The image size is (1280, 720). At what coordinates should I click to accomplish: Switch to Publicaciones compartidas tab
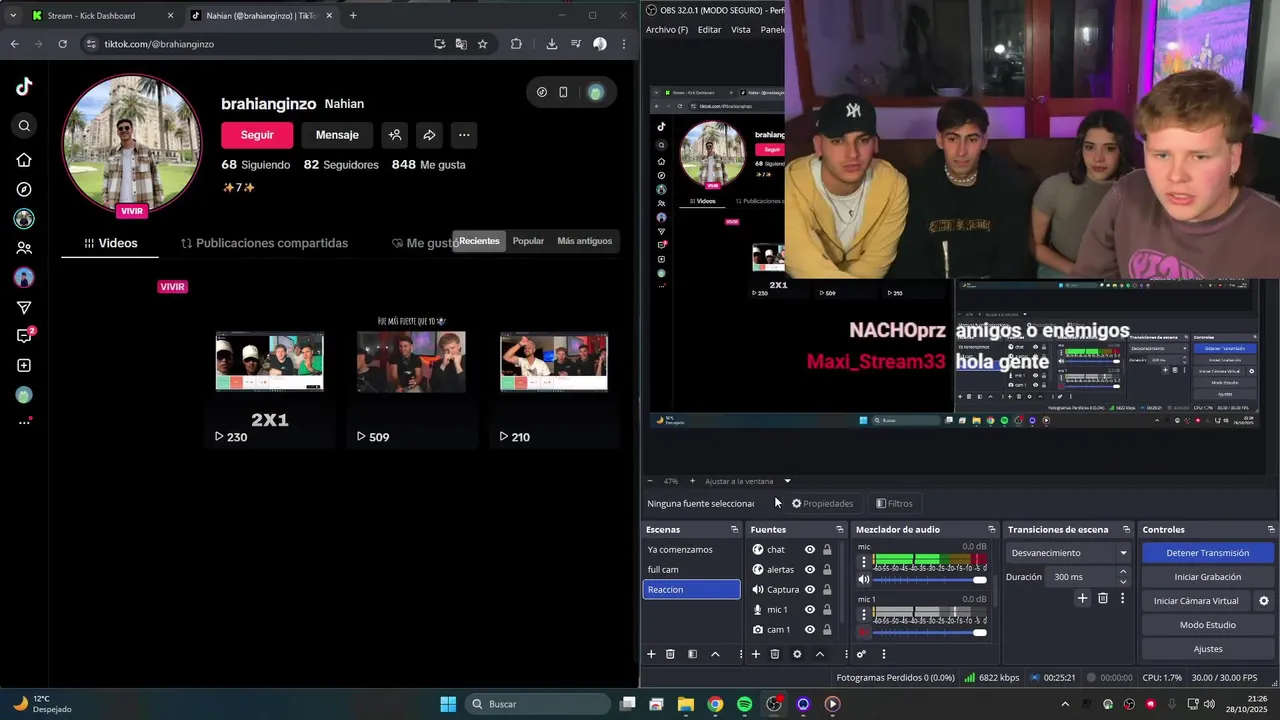264,243
